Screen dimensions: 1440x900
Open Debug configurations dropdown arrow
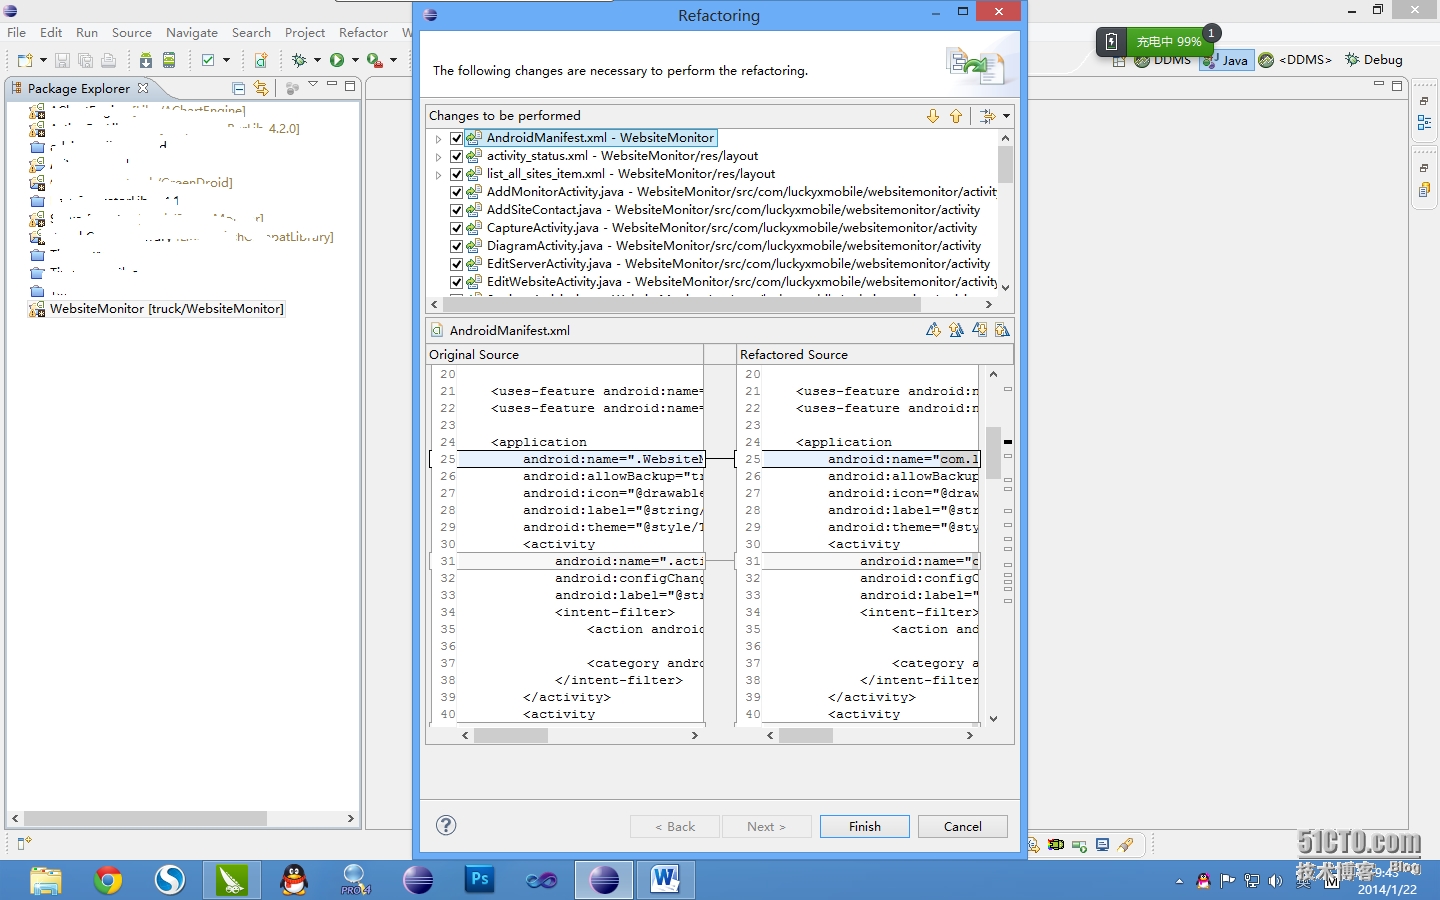(317, 60)
